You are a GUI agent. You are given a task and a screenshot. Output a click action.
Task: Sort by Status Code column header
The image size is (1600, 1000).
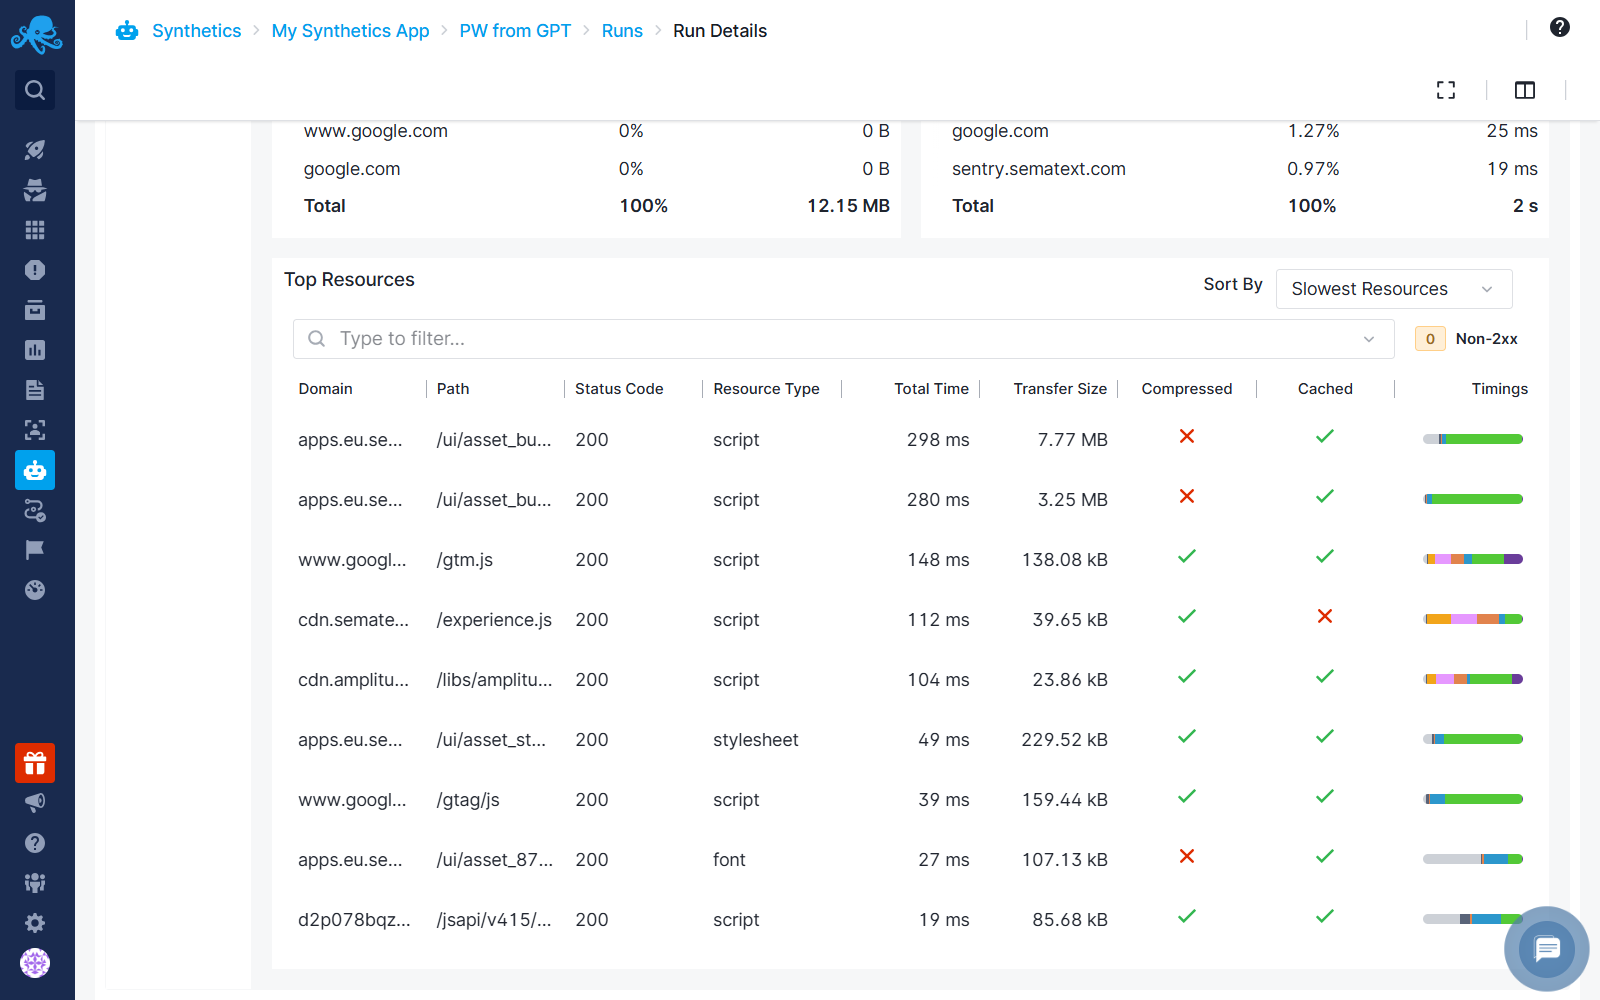(x=619, y=389)
